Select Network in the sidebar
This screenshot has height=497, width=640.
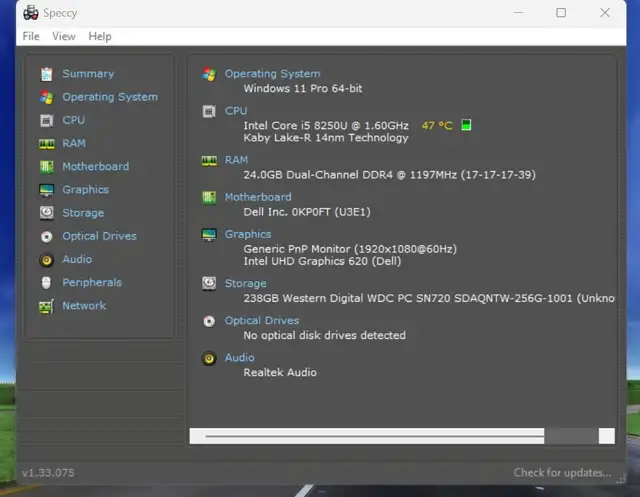pos(84,306)
